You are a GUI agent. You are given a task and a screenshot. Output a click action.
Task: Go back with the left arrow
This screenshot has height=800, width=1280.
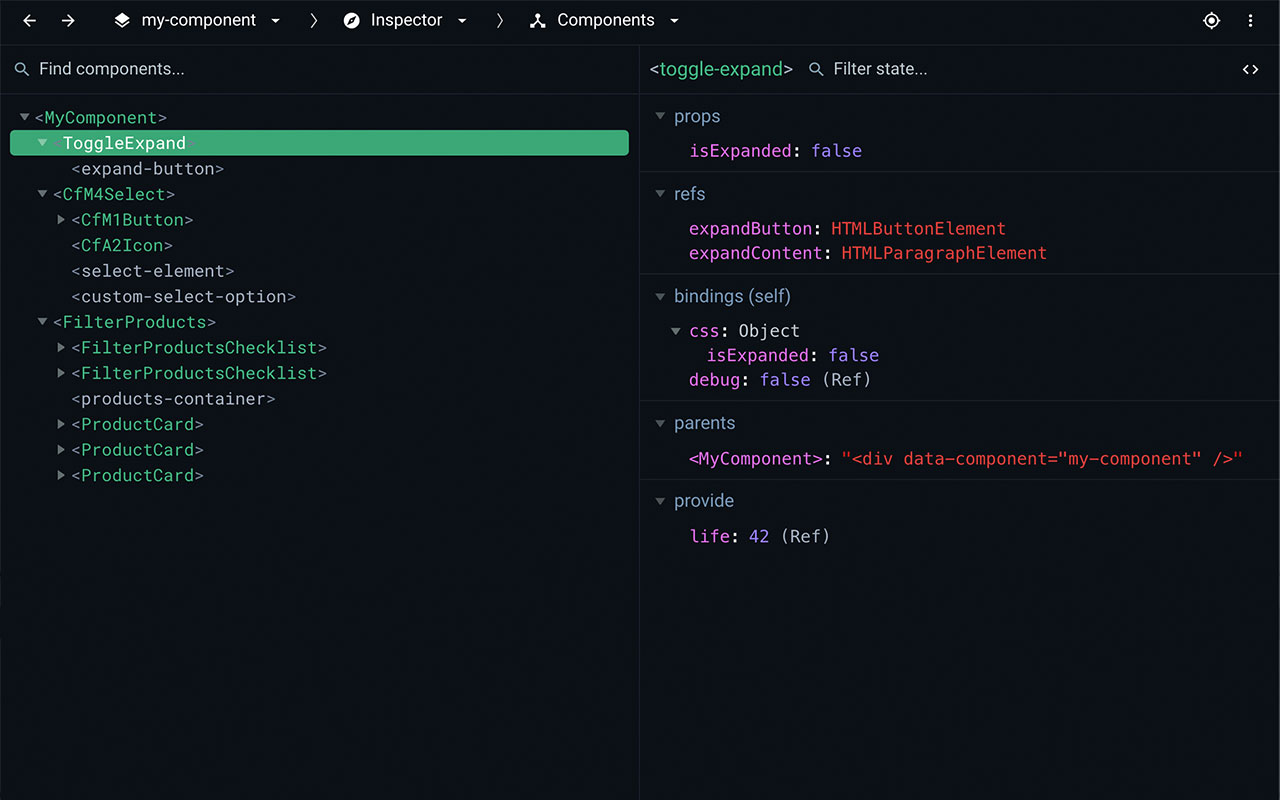point(30,20)
